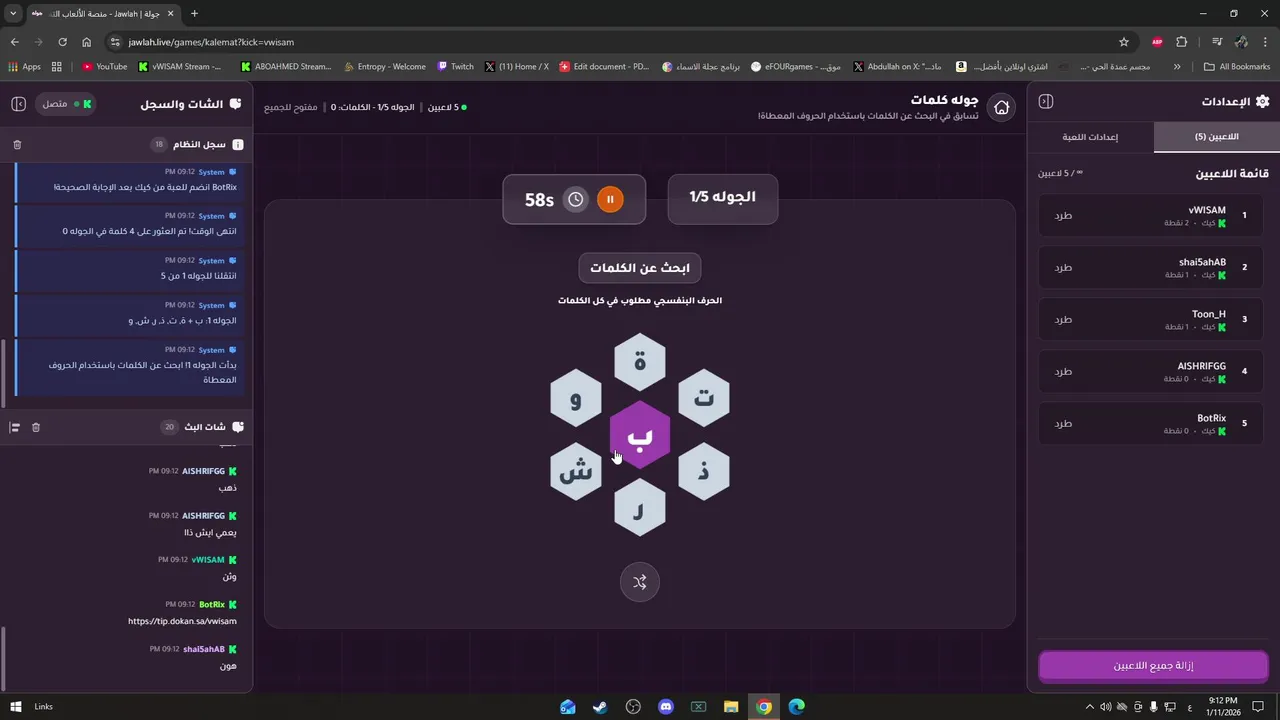
Task: Open the Entropy - Welcome bookmark
Action: 384,67
